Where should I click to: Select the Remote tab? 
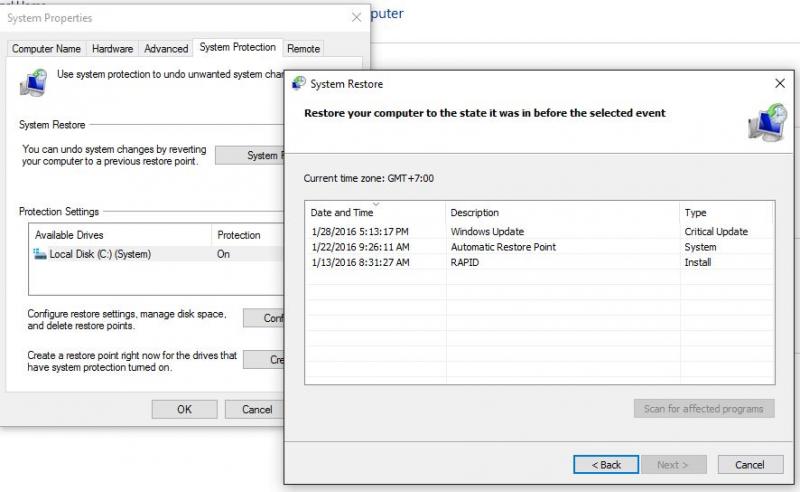[304, 48]
